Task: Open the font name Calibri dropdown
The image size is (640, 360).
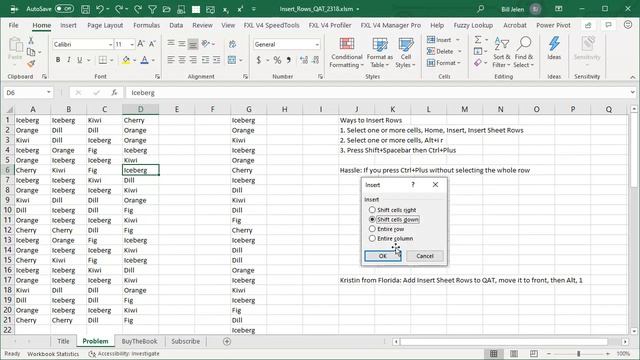Action: click(110, 44)
